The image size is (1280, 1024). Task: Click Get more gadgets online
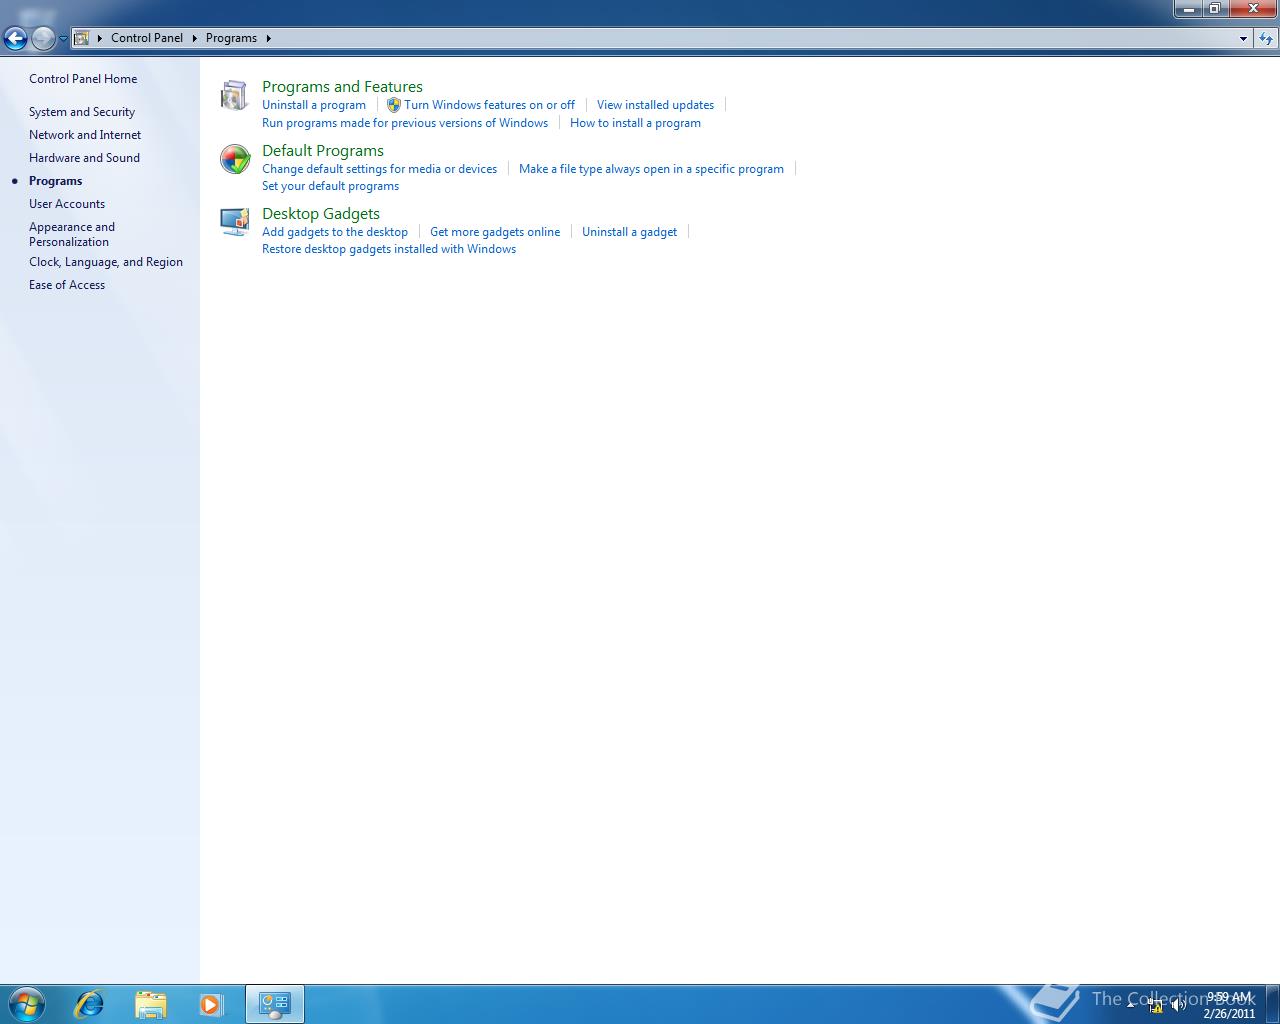495,231
